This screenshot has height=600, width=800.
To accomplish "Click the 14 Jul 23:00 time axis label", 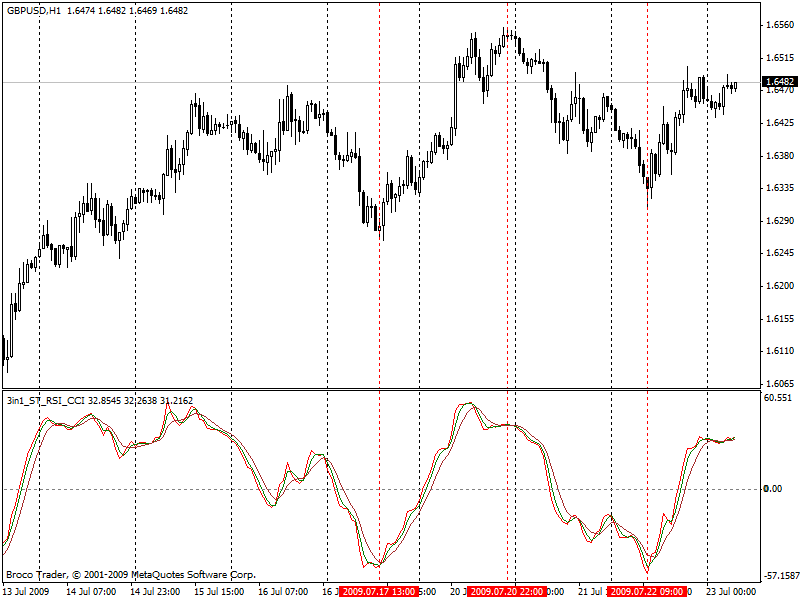I will coord(155,591).
